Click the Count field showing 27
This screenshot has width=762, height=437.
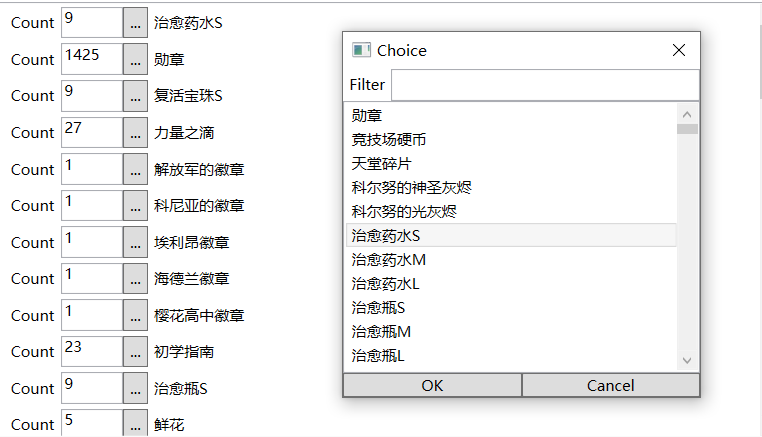pyautogui.click(x=92, y=132)
